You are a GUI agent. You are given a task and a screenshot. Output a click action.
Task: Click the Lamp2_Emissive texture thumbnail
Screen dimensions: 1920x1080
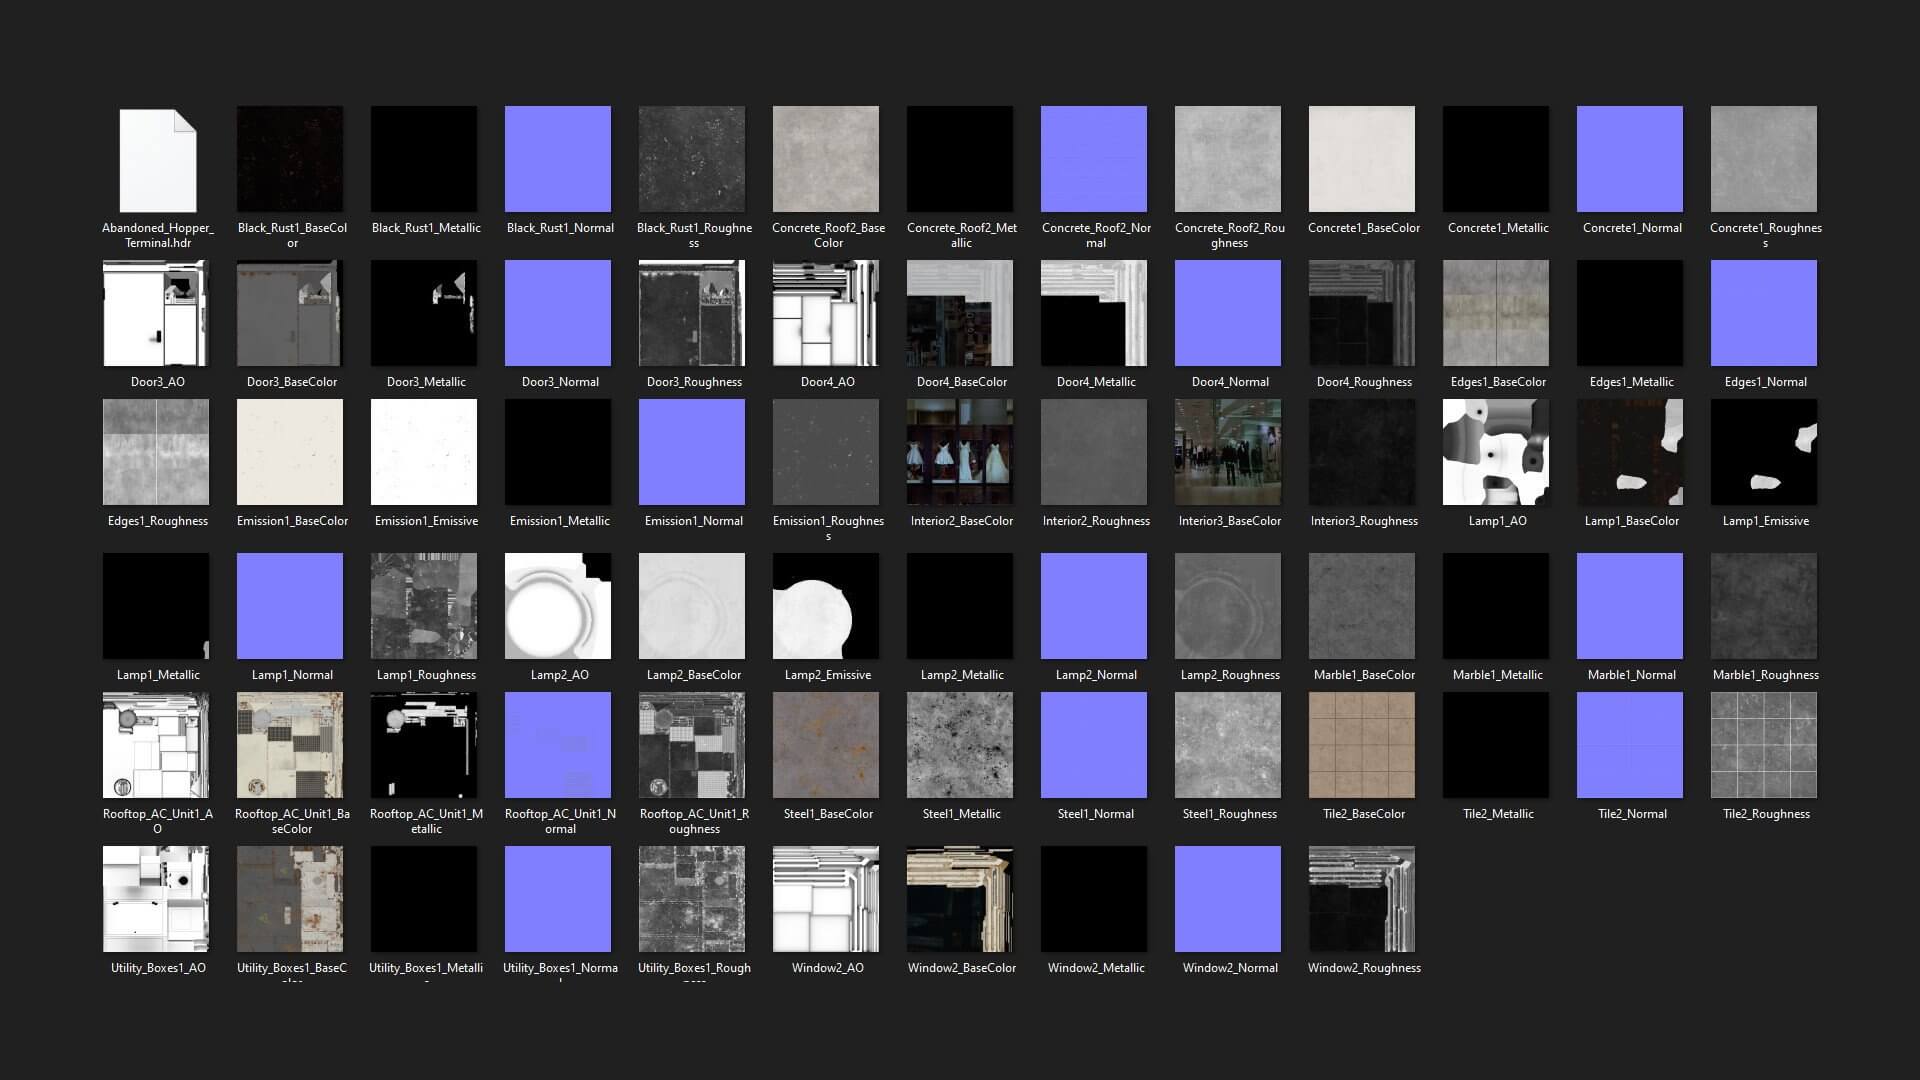click(826, 606)
